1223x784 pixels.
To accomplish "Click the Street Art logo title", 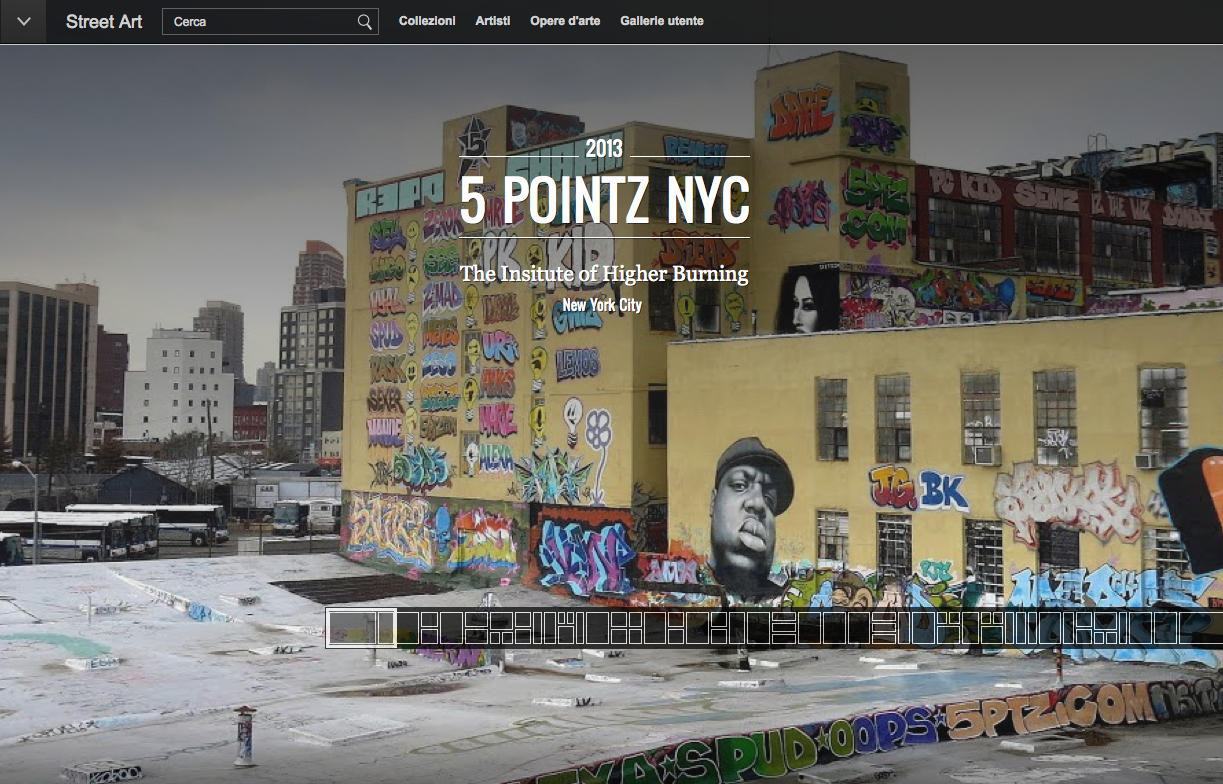I will [x=104, y=21].
